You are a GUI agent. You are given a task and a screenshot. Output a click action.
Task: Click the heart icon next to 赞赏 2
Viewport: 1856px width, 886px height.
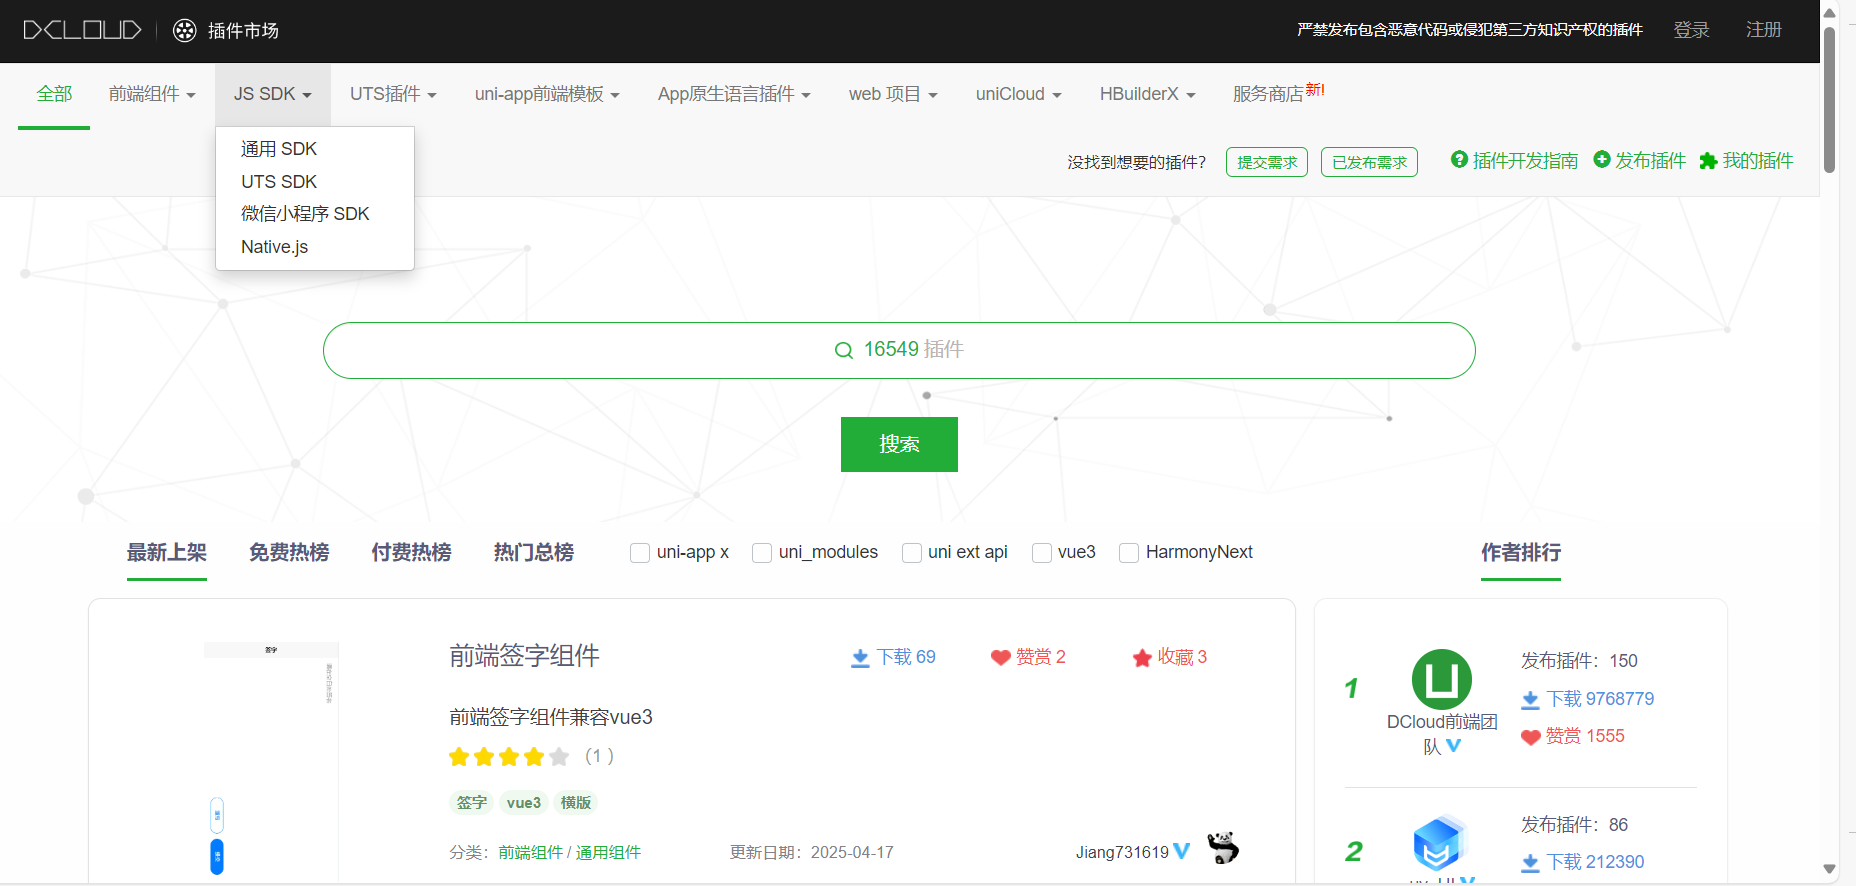1000,658
